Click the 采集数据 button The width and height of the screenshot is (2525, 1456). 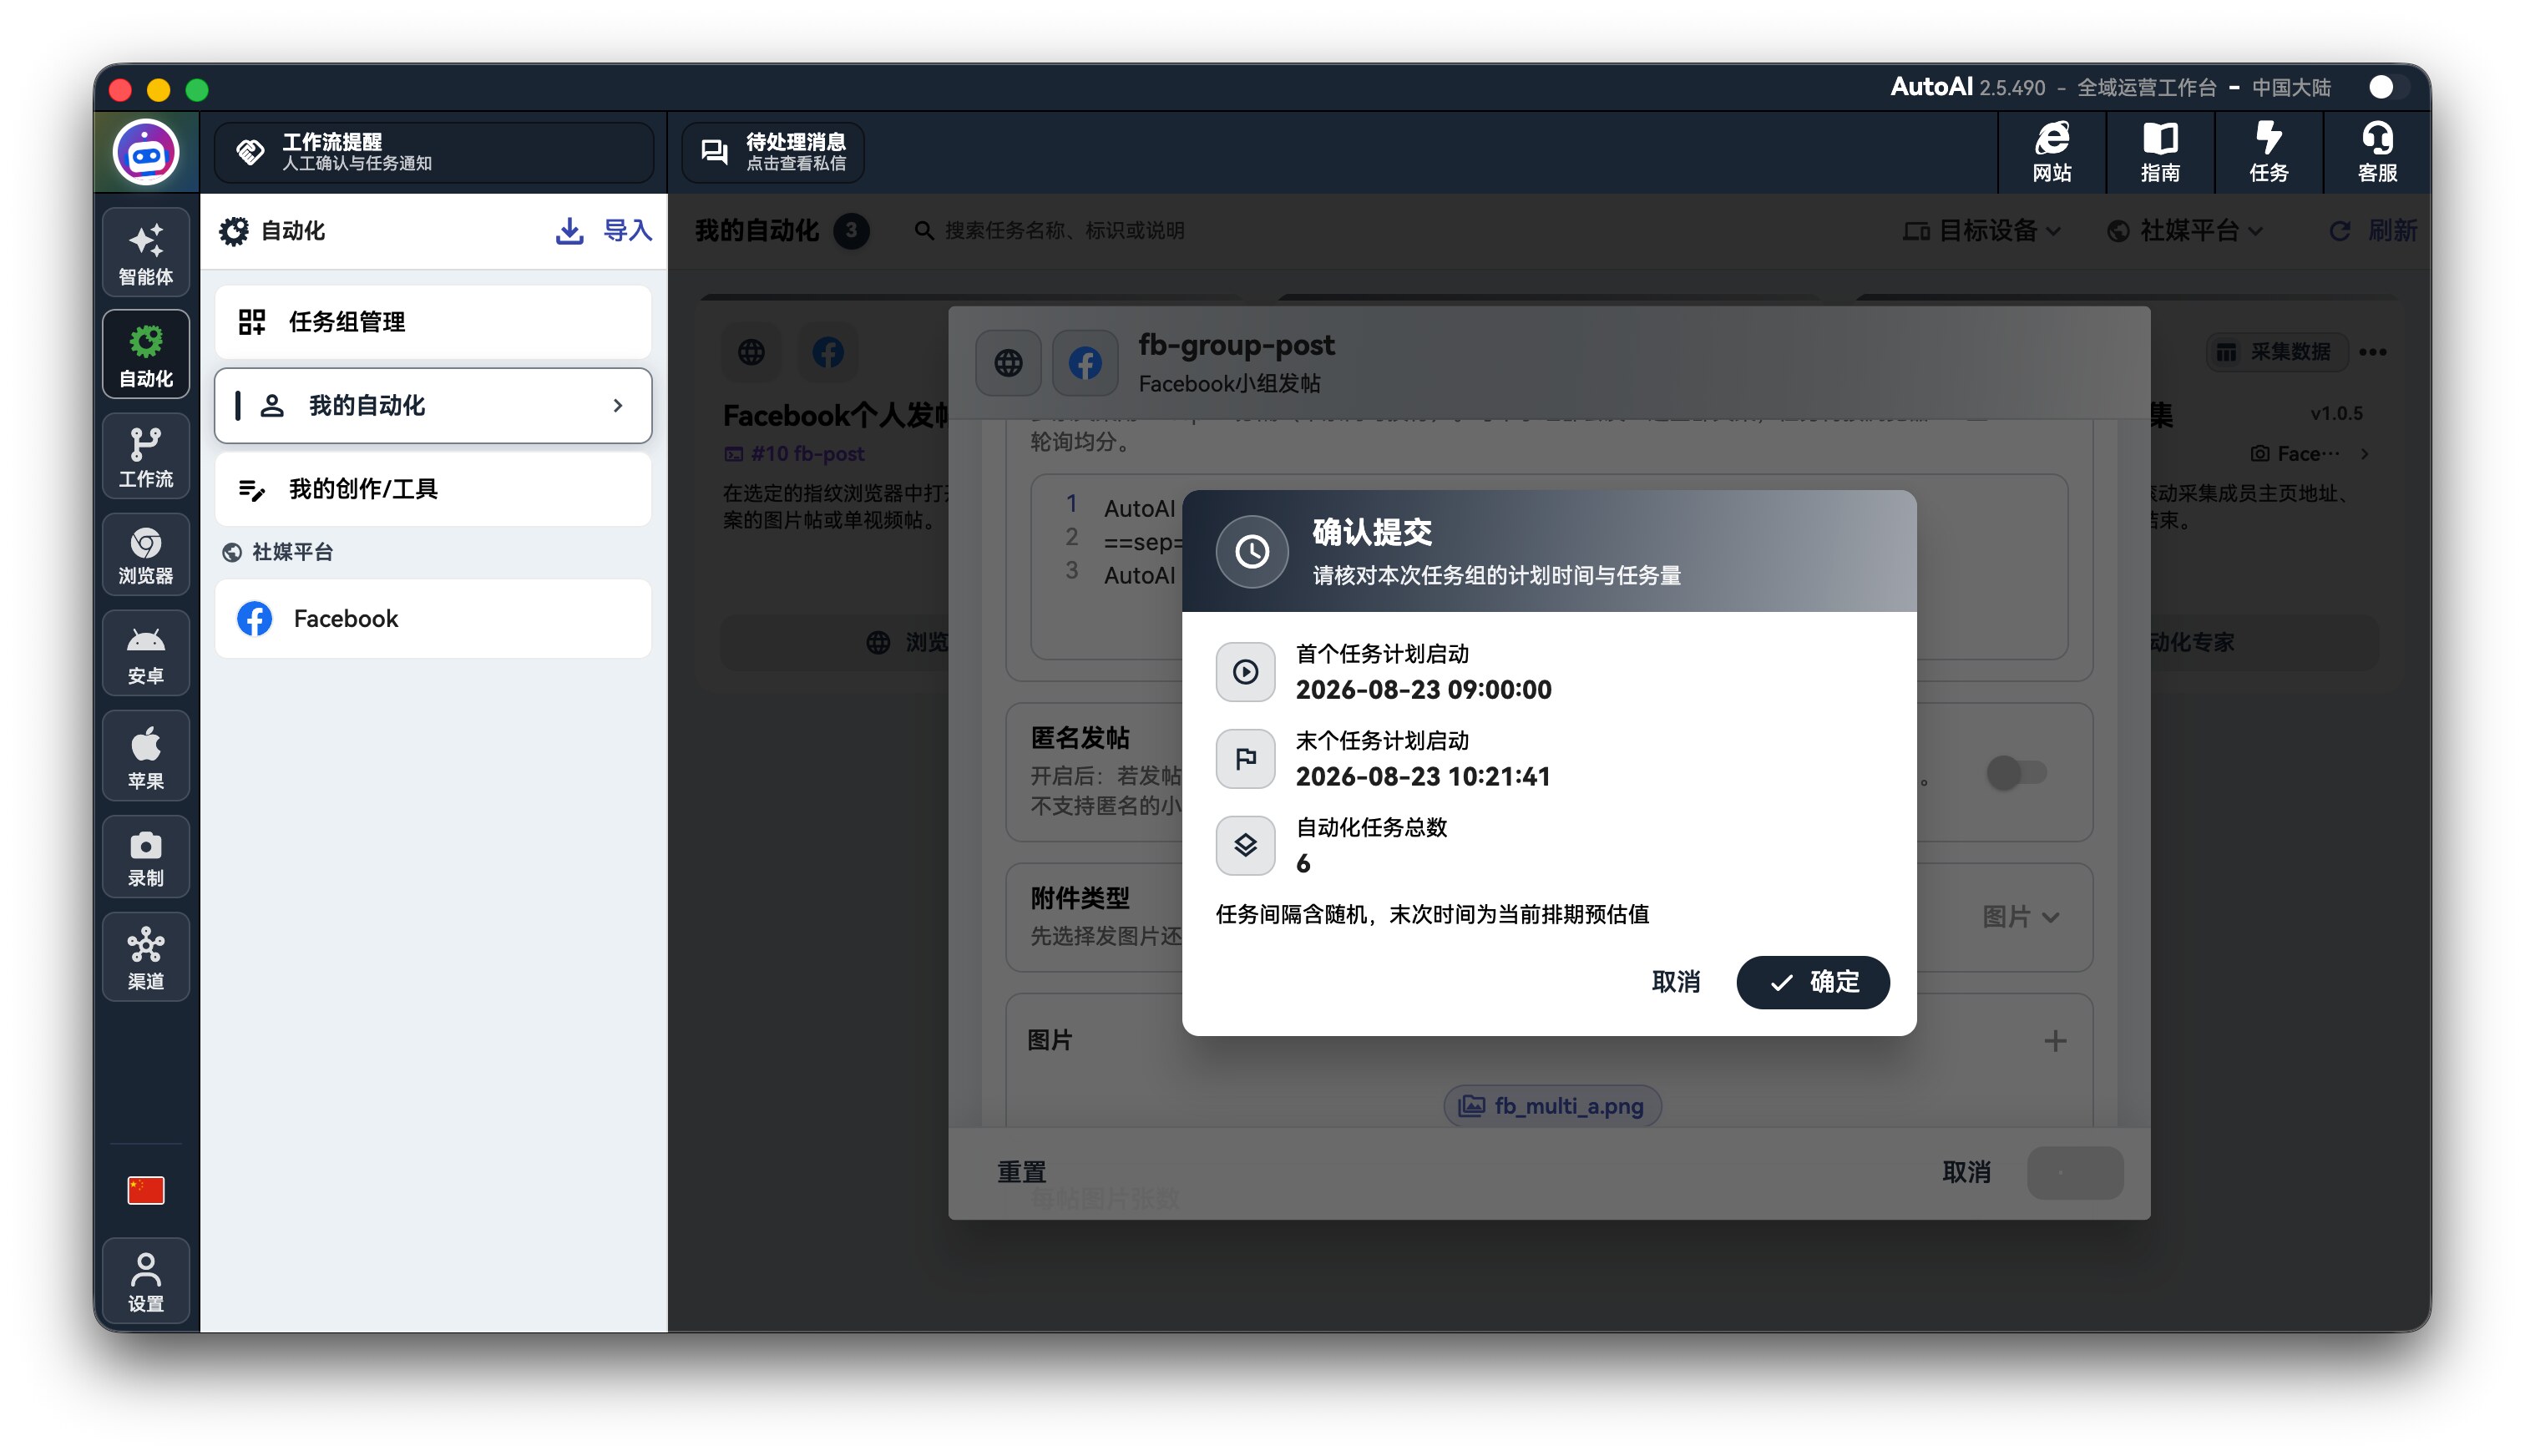(2275, 352)
